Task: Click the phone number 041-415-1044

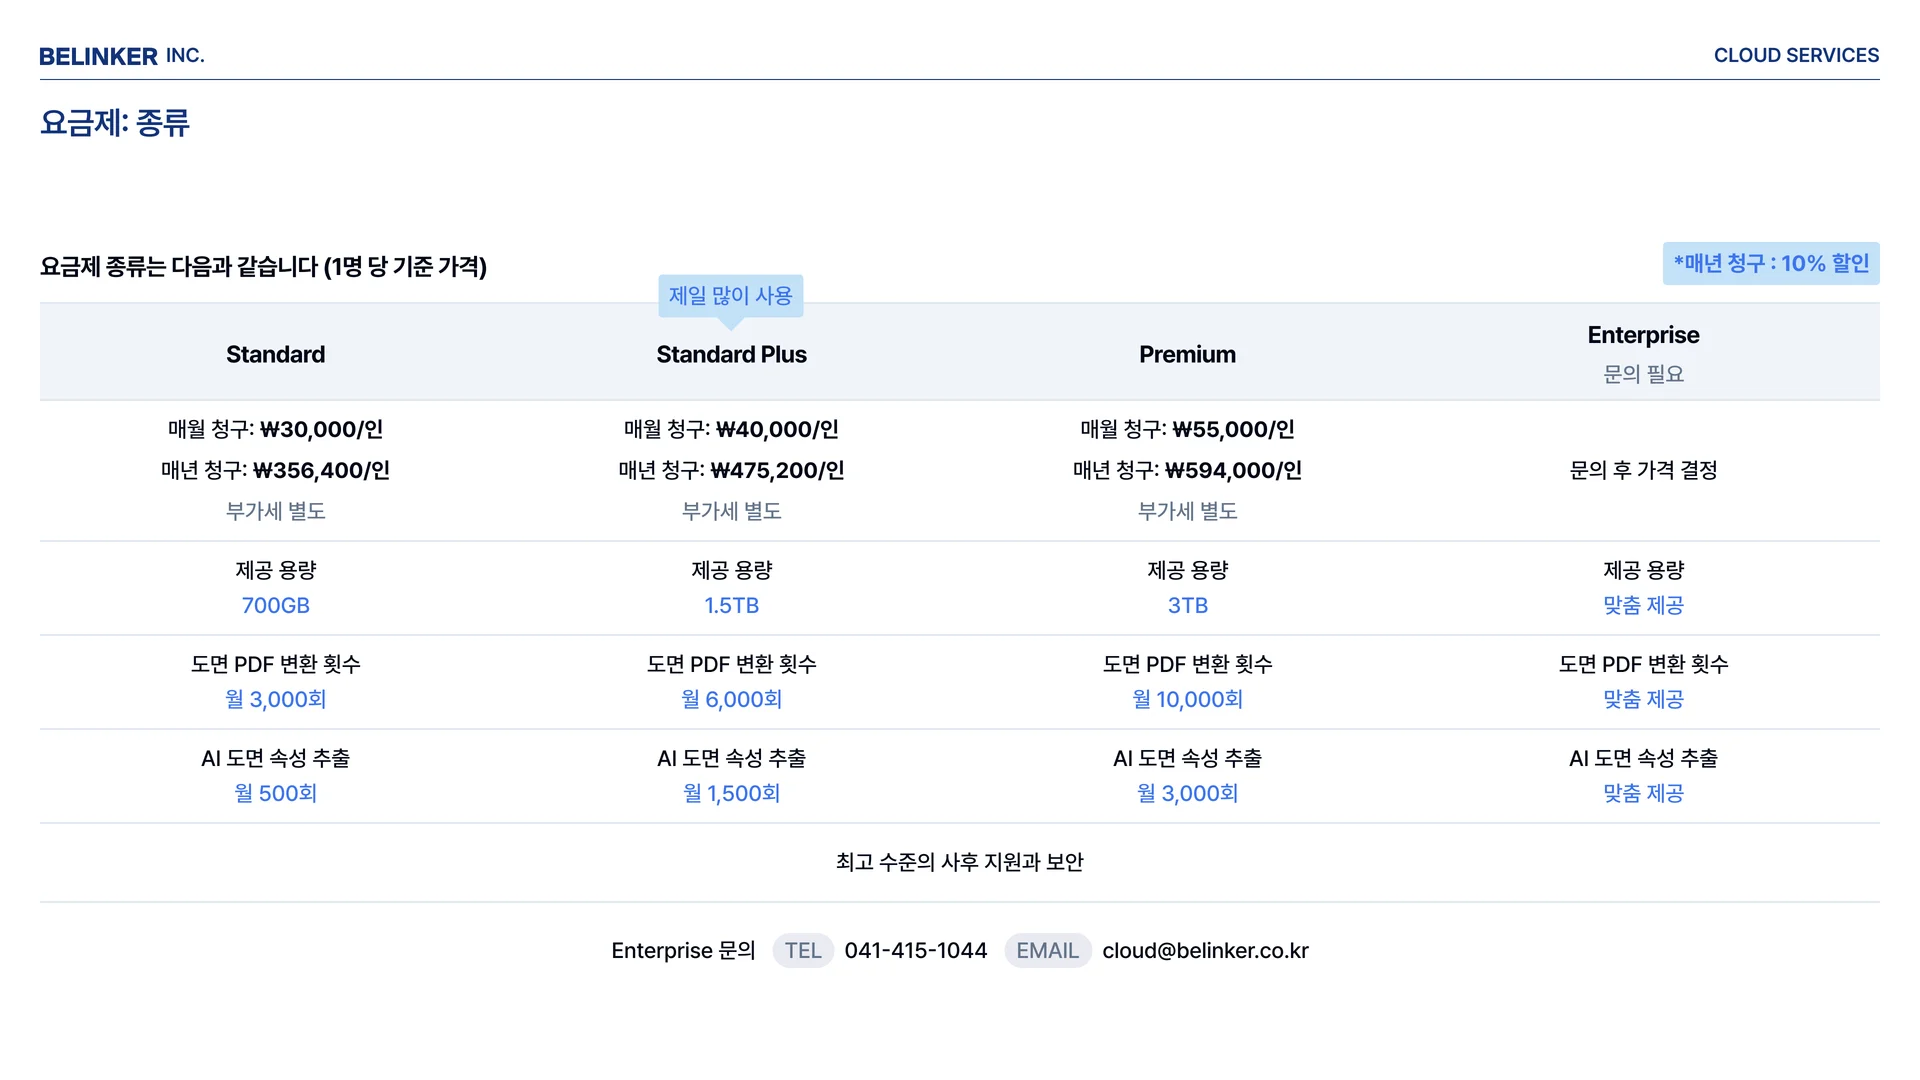Action: click(915, 951)
